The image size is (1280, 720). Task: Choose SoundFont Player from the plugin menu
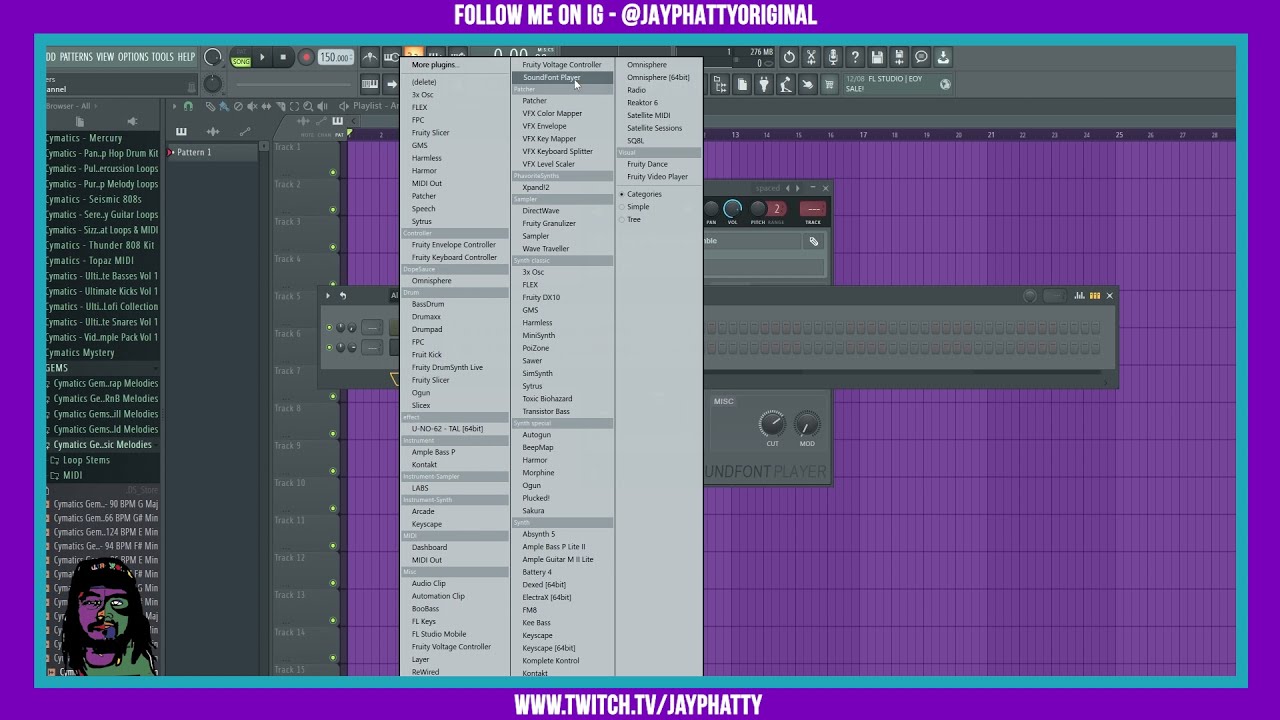pos(562,77)
